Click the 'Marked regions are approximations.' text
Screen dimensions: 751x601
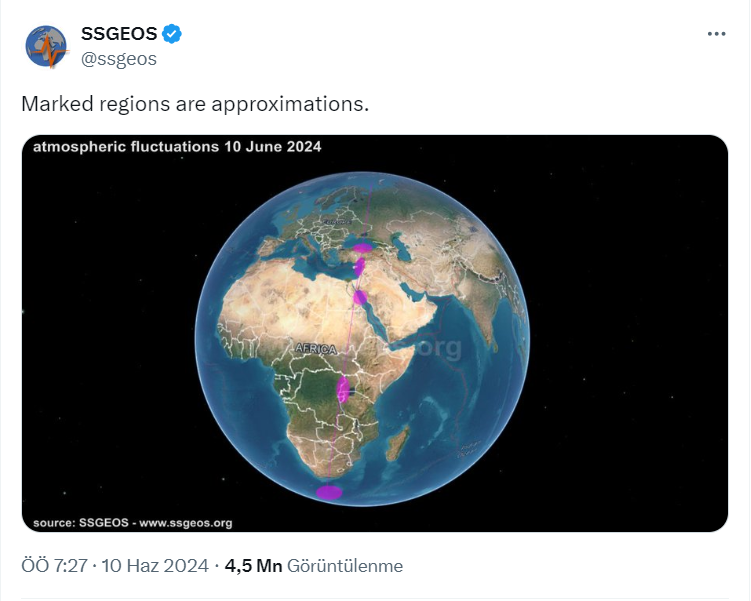(195, 104)
